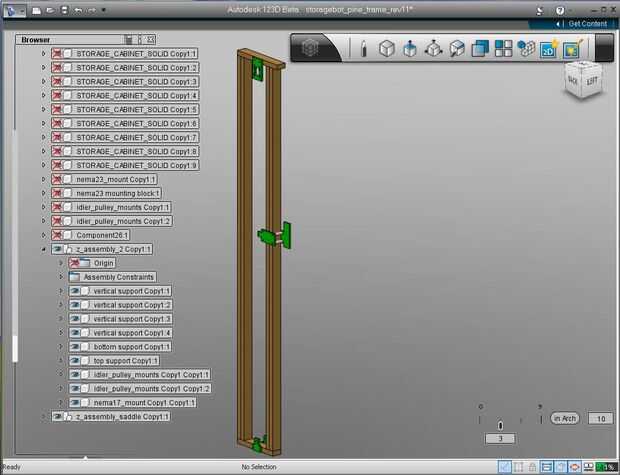Click the ruler scale slider handle
The height and width of the screenshot is (475, 620).
pyautogui.click(x=500, y=426)
